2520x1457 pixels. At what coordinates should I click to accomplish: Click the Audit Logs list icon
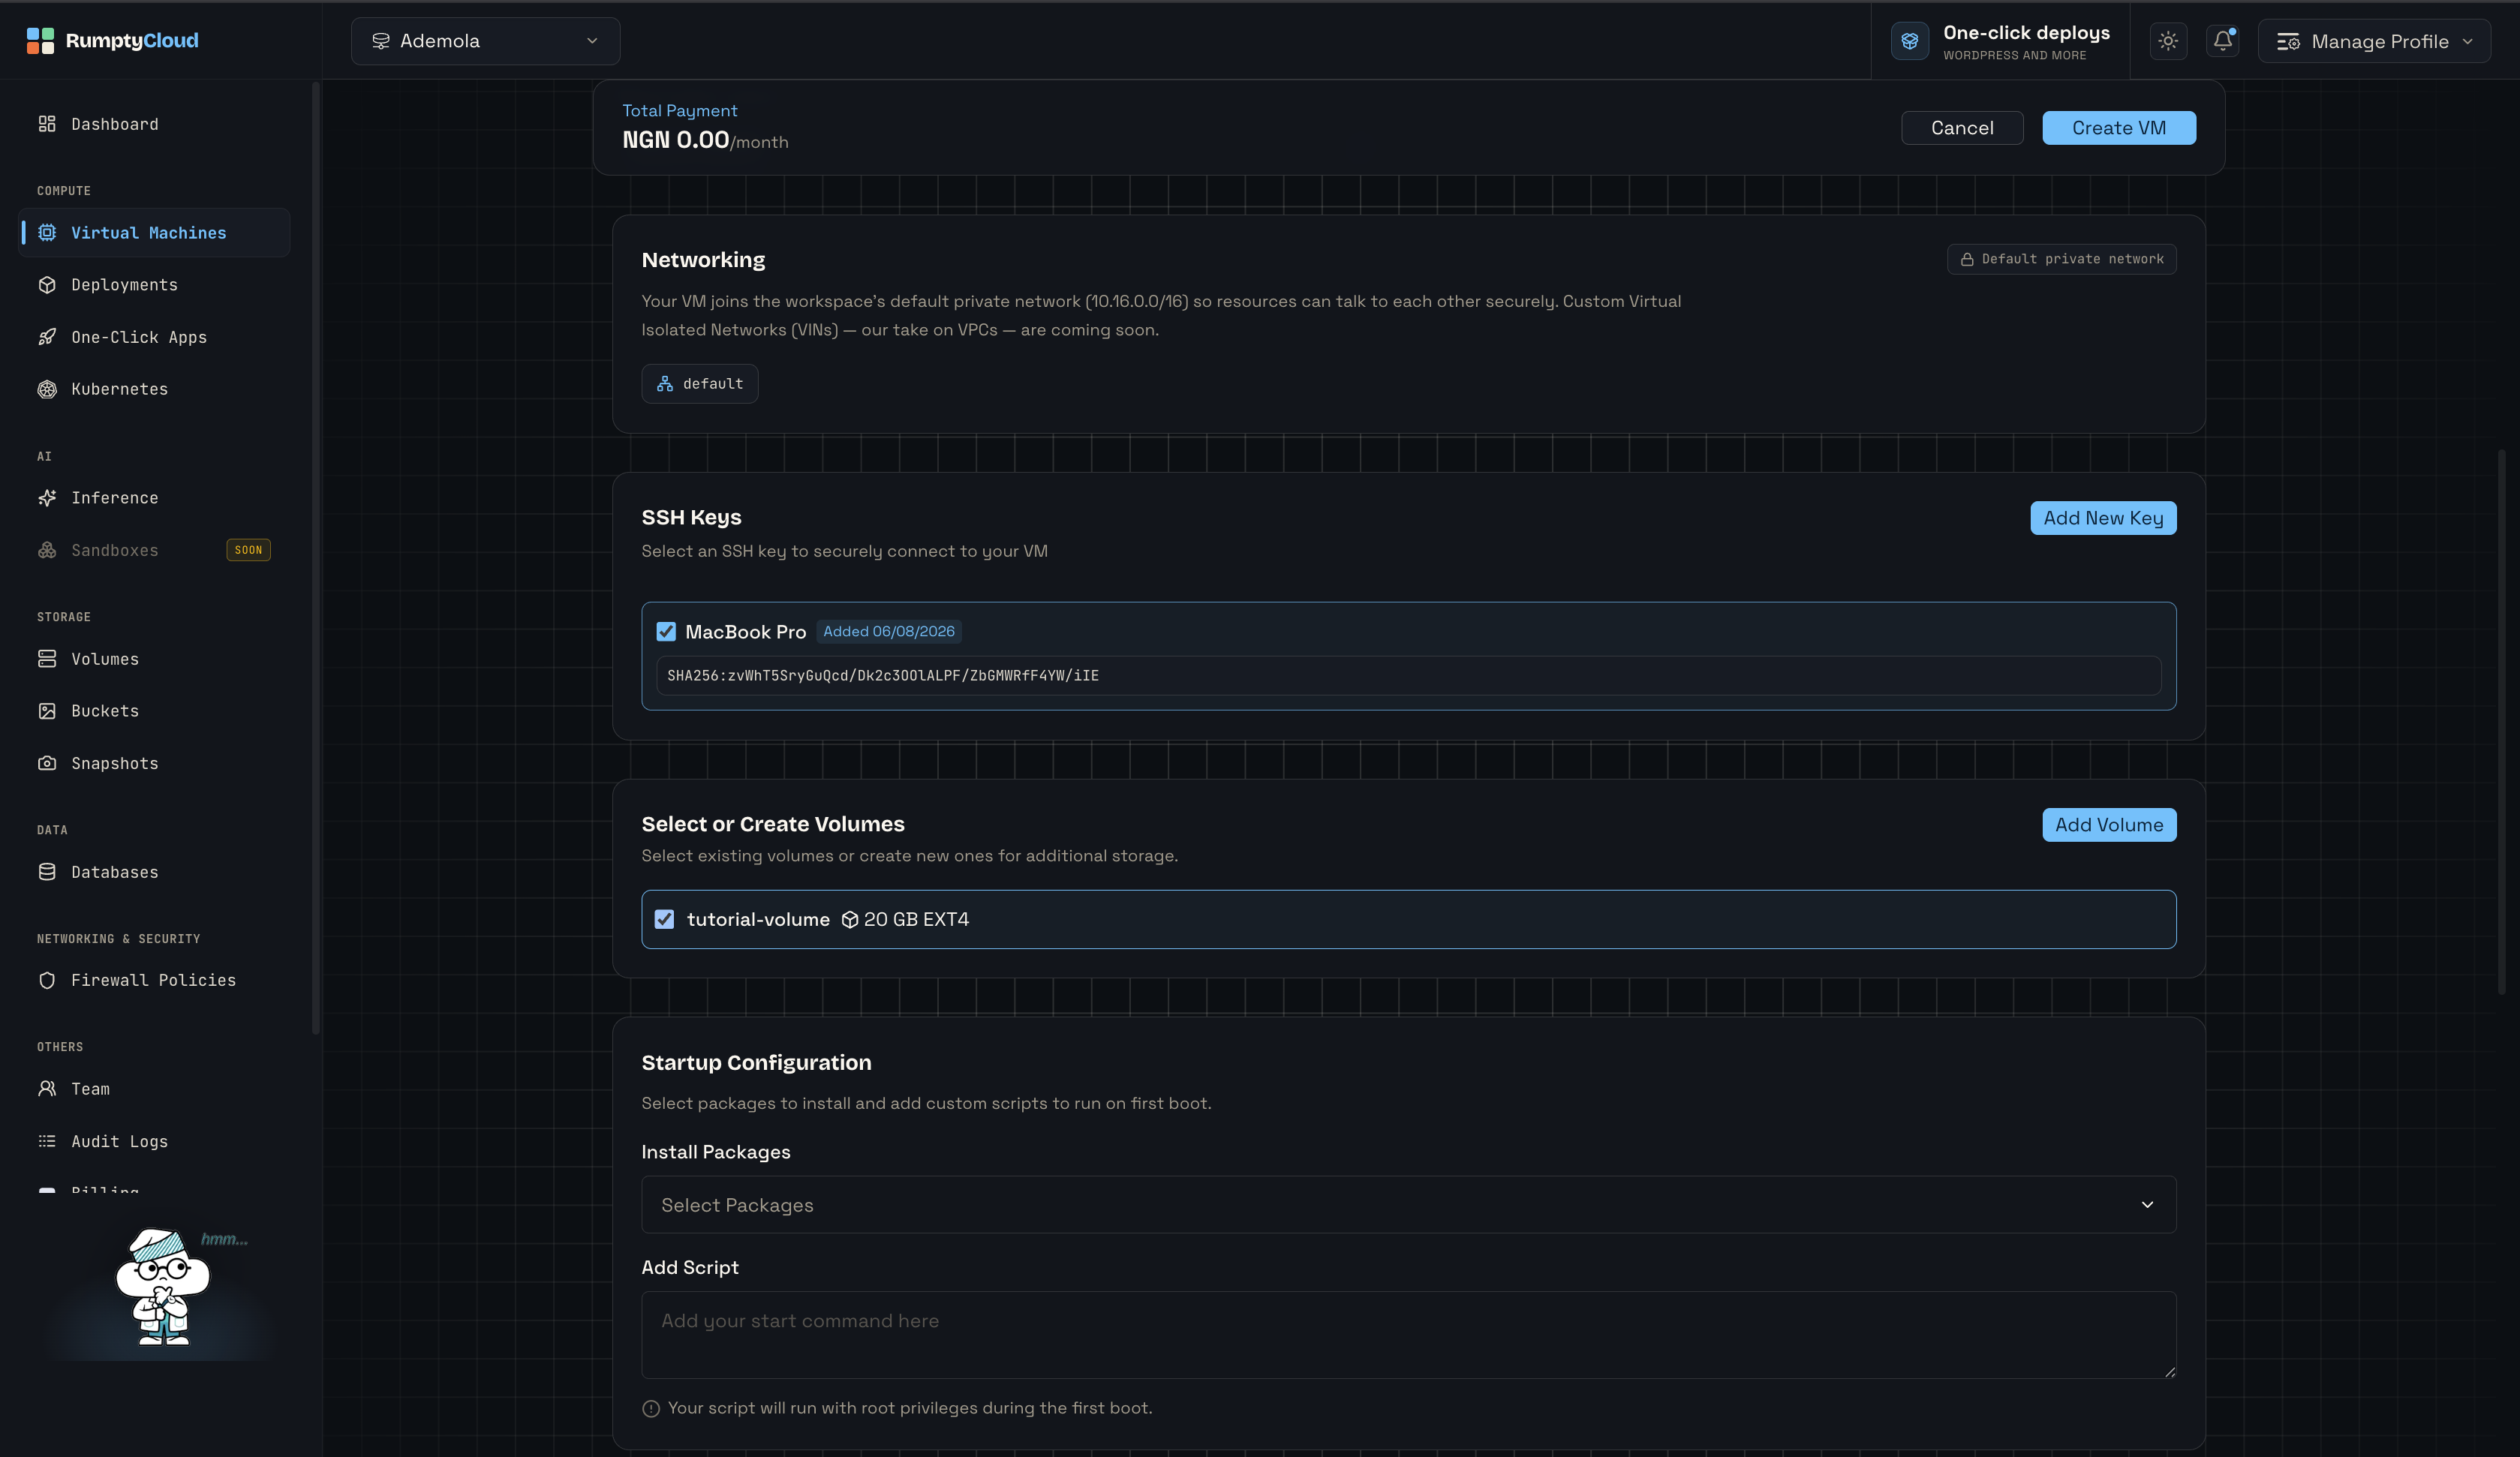47,1141
